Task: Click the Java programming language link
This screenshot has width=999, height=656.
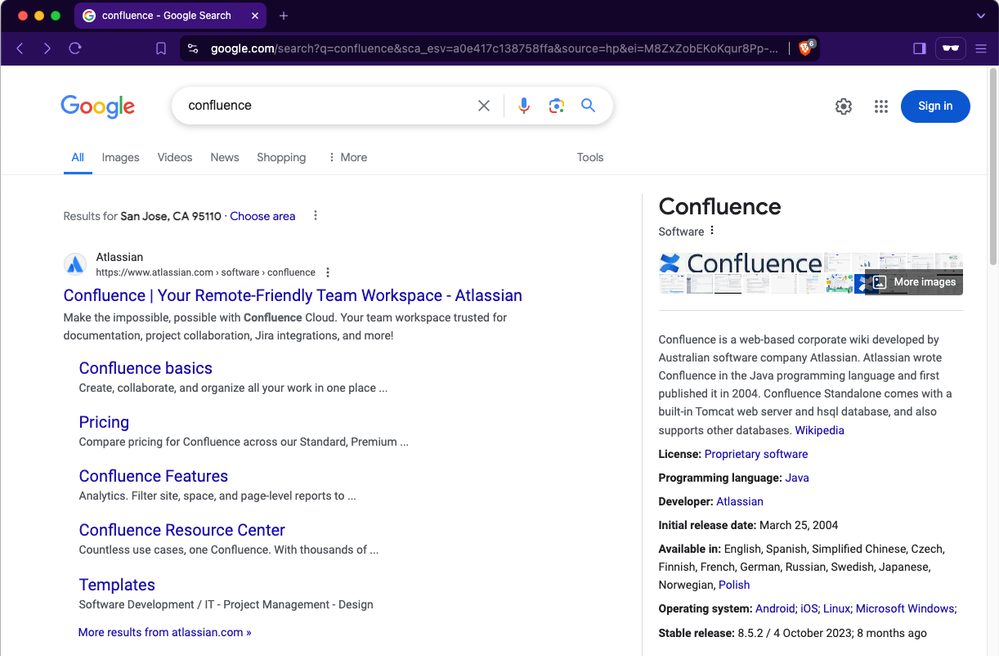Action: (x=796, y=478)
